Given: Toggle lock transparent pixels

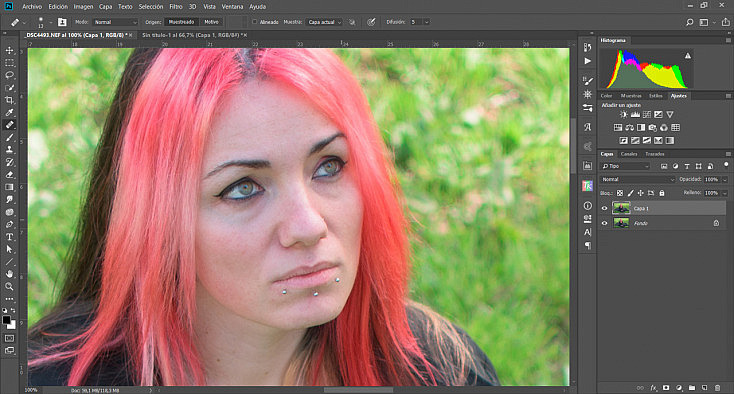Looking at the screenshot, I should pyautogui.click(x=620, y=193).
